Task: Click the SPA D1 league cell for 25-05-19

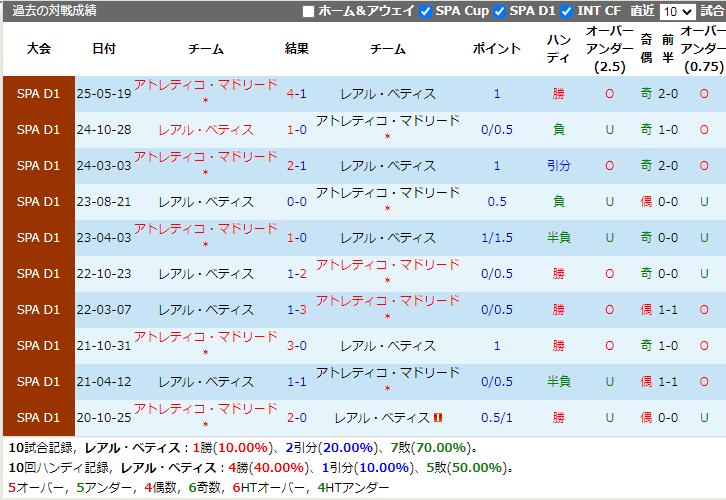Action: (x=39, y=94)
